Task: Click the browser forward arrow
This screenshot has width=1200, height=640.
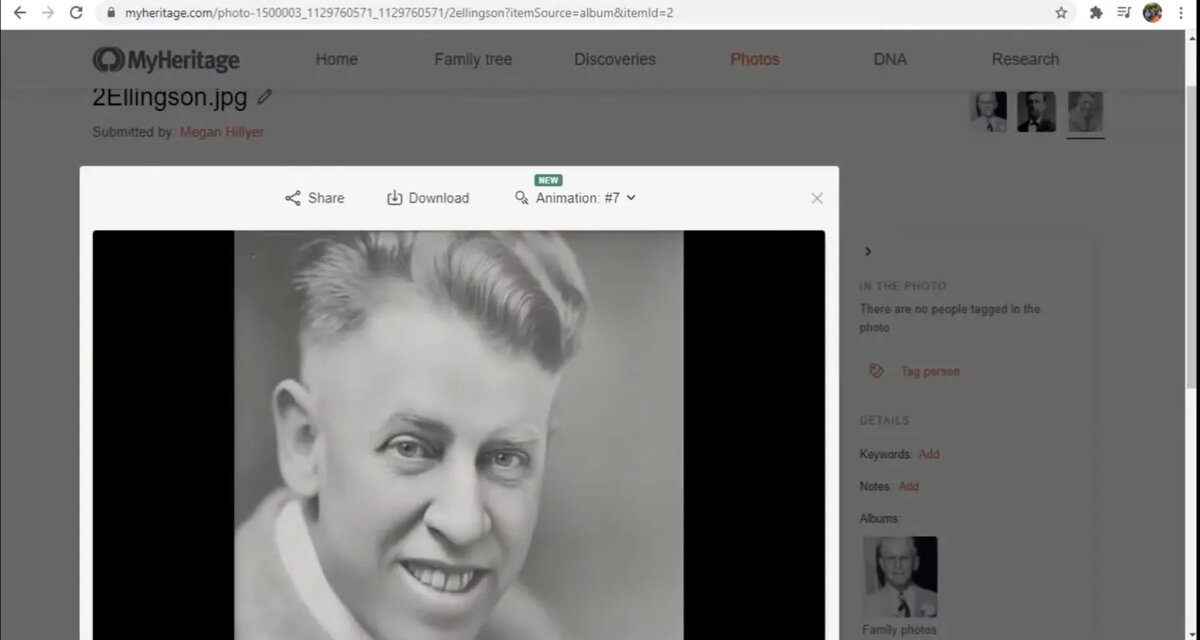Action: click(x=47, y=13)
